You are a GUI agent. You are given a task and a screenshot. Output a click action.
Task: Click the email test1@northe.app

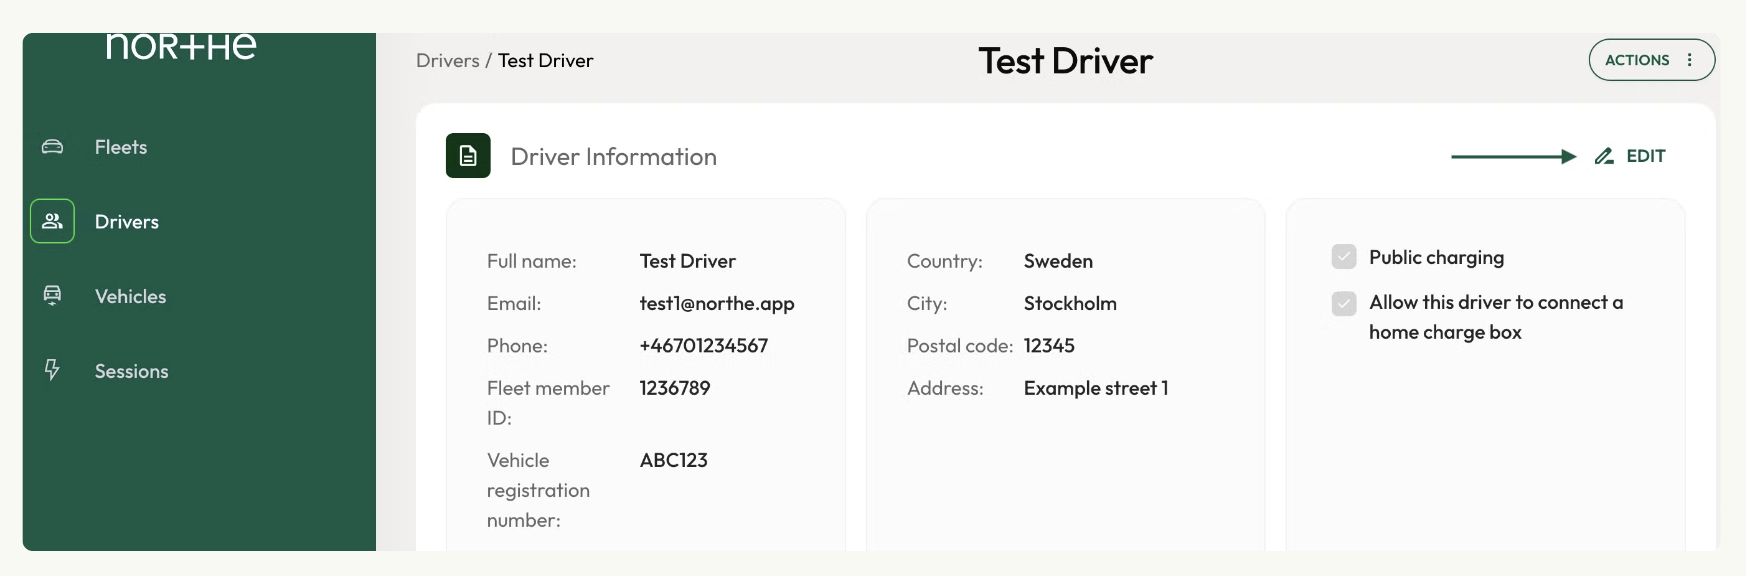(x=717, y=303)
